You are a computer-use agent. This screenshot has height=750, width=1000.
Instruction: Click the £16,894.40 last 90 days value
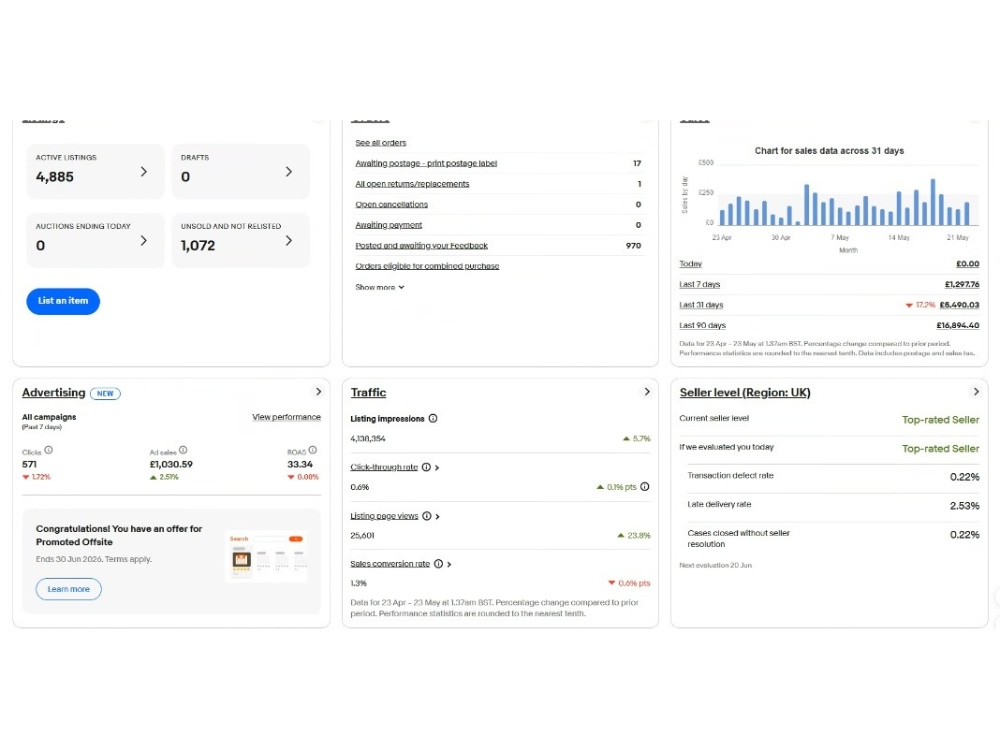(x=958, y=325)
